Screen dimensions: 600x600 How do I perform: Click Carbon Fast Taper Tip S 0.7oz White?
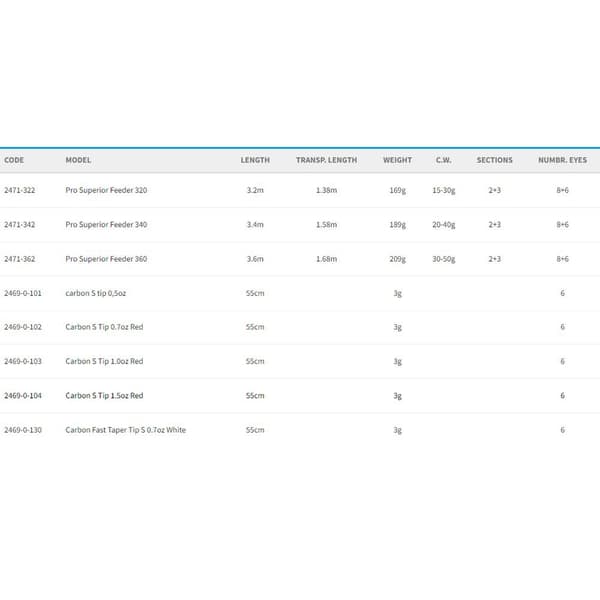126,430
